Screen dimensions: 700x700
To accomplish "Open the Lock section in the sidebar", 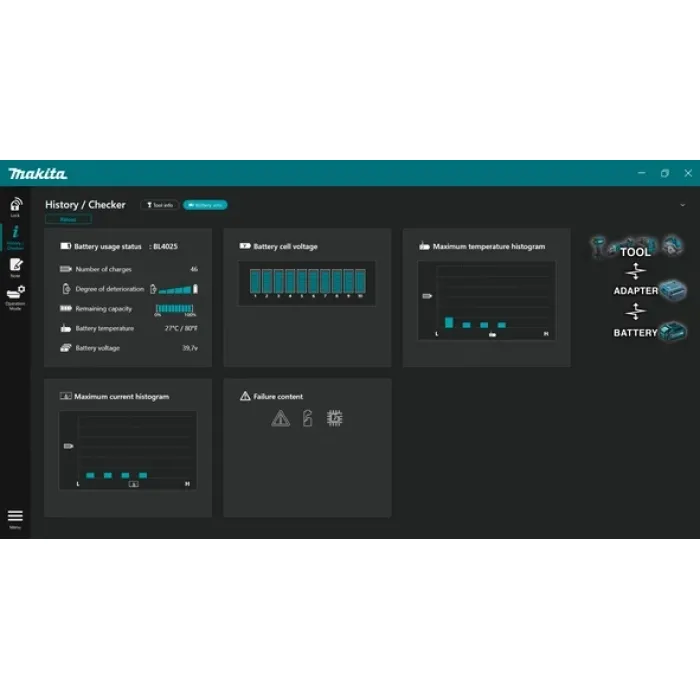I will coord(15,205).
